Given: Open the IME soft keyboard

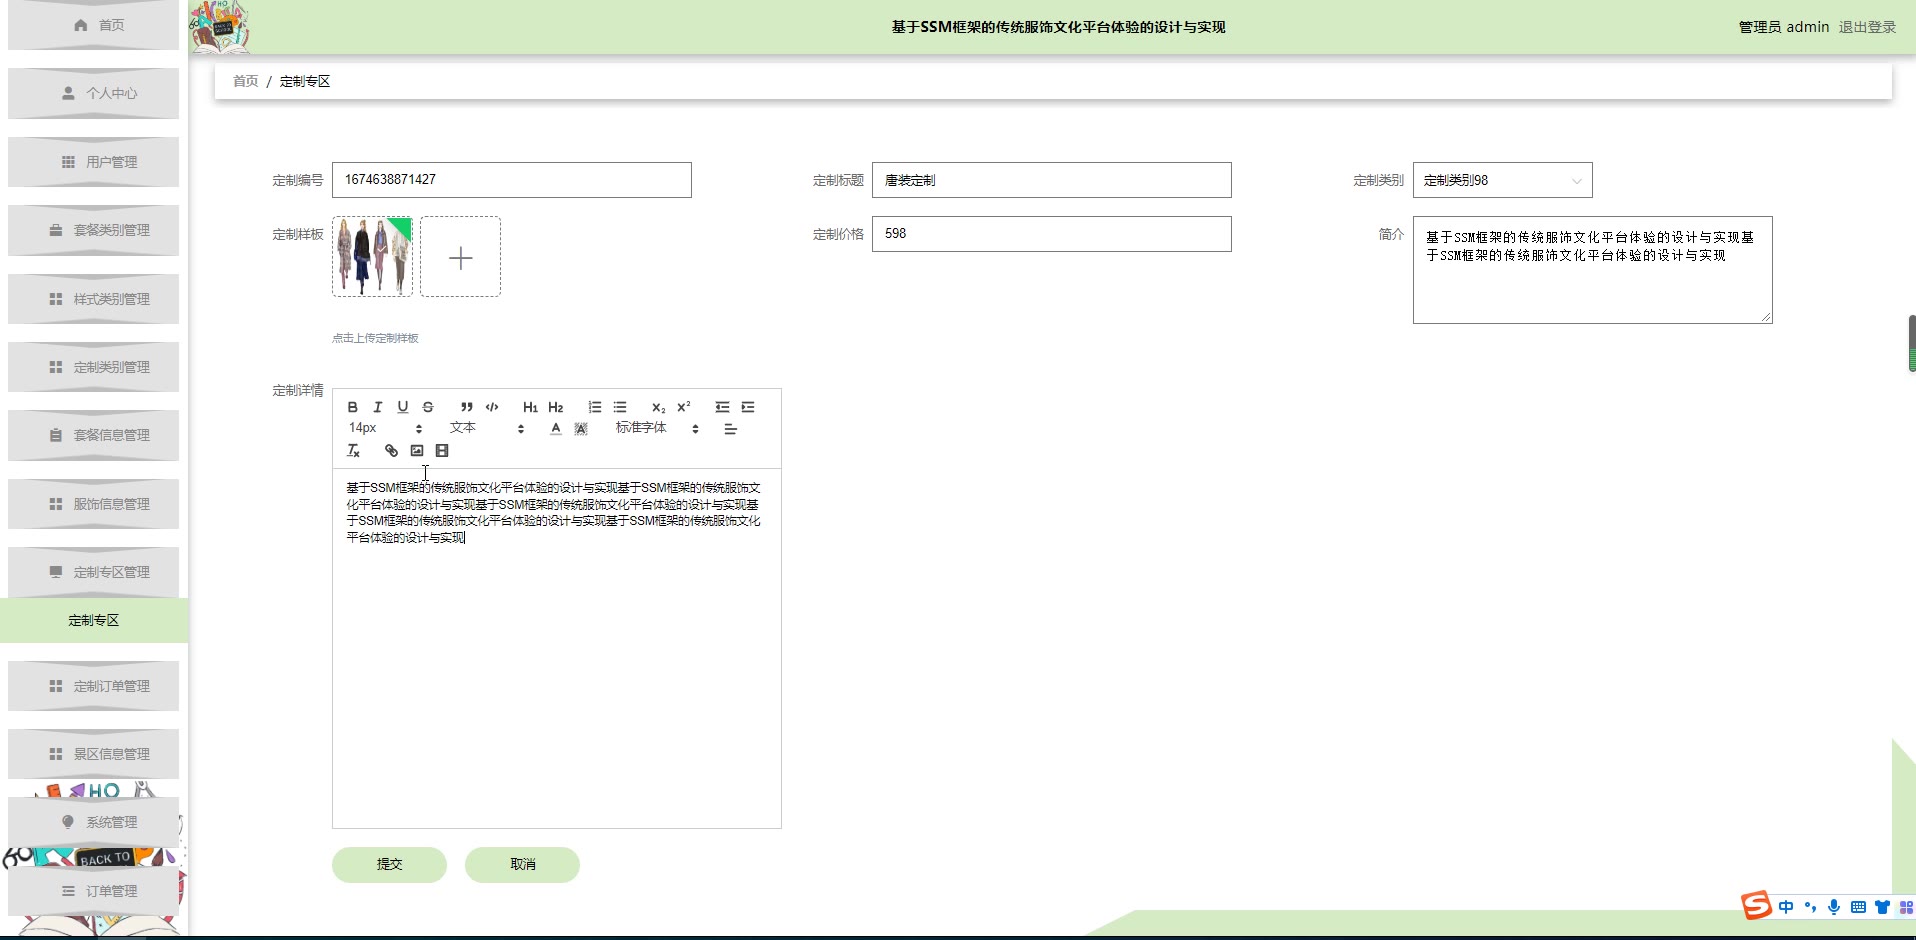Looking at the screenshot, I should point(1858,907).
